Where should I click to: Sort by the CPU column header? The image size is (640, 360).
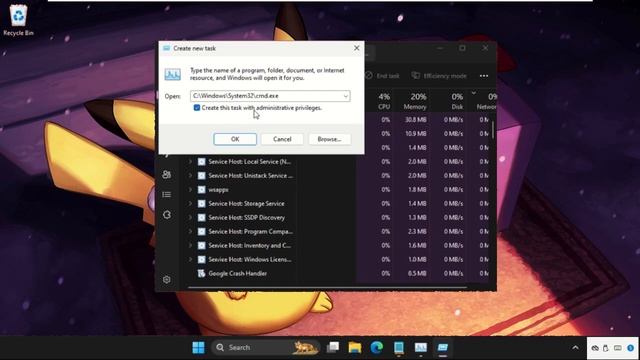coord(384,101)
